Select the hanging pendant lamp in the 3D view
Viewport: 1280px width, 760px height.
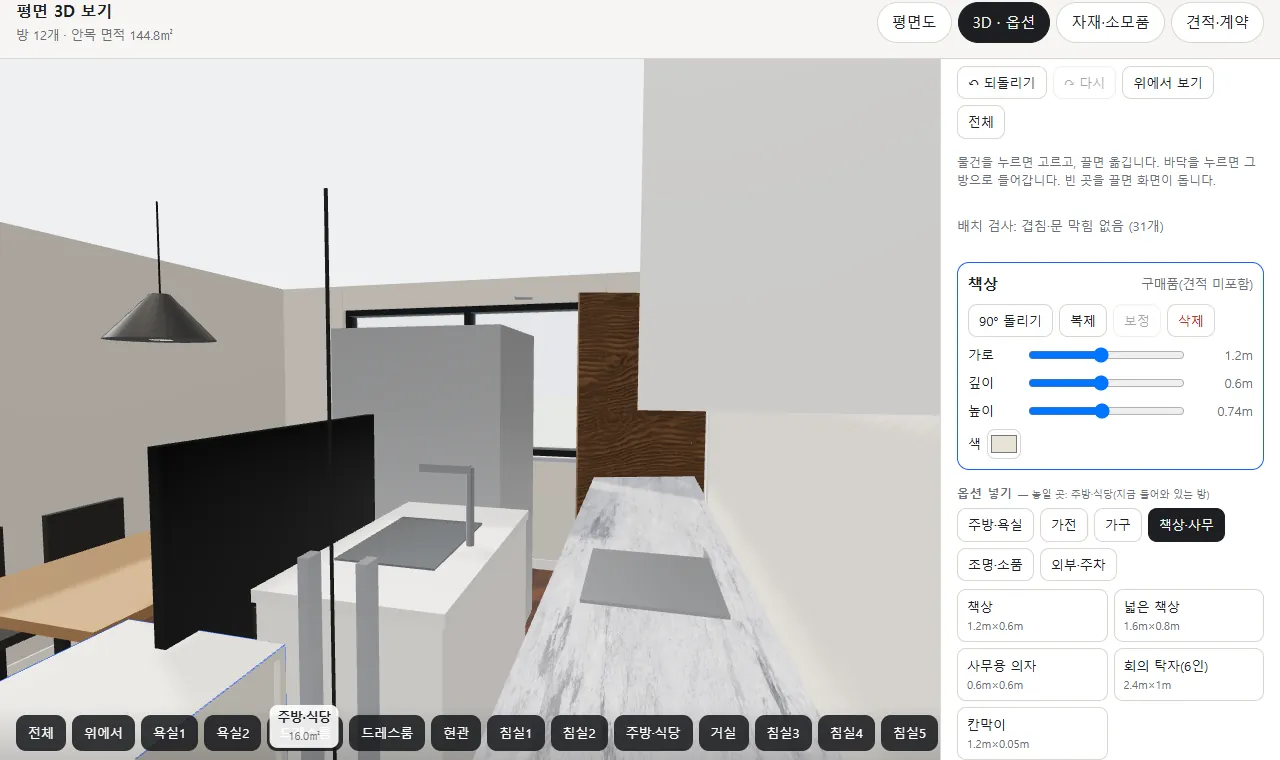tap(158, 316)
